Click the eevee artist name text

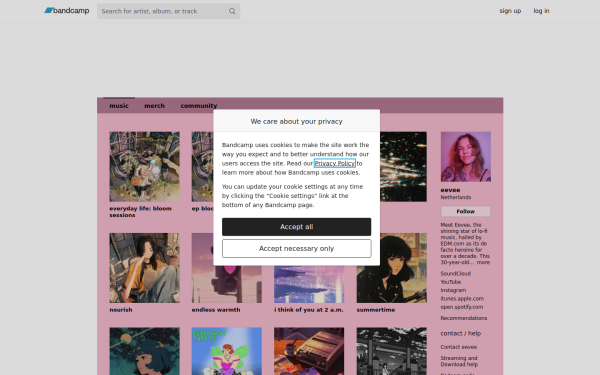pyautogui.click(x=450, y=190)
